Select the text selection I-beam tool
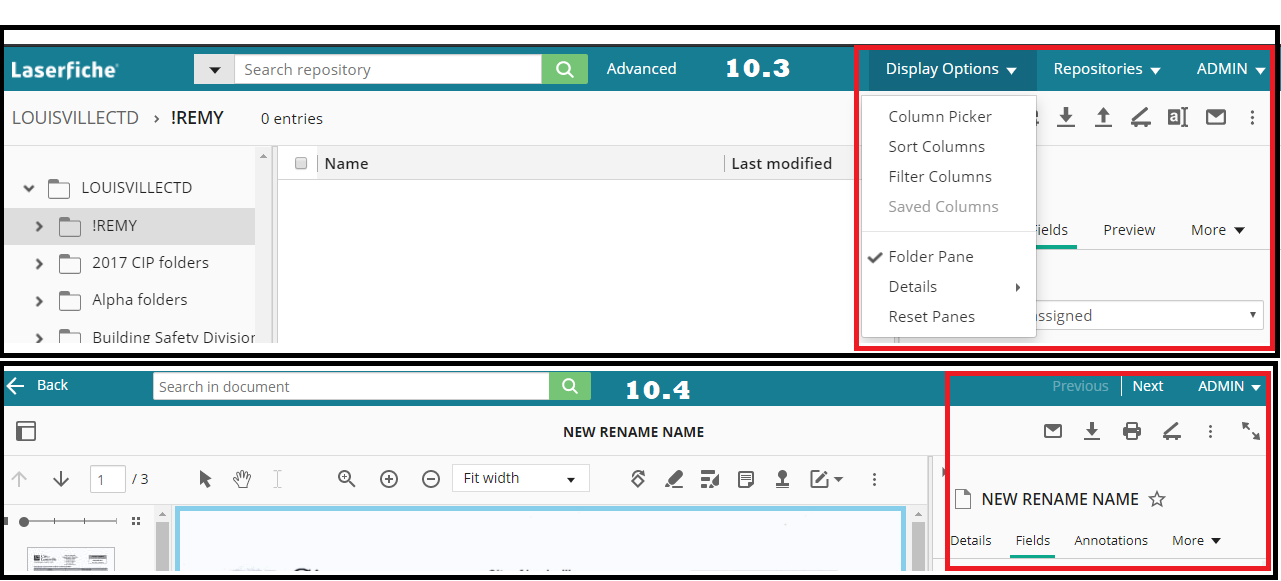Screen dimensions: 1281x581 pos(277,479)
